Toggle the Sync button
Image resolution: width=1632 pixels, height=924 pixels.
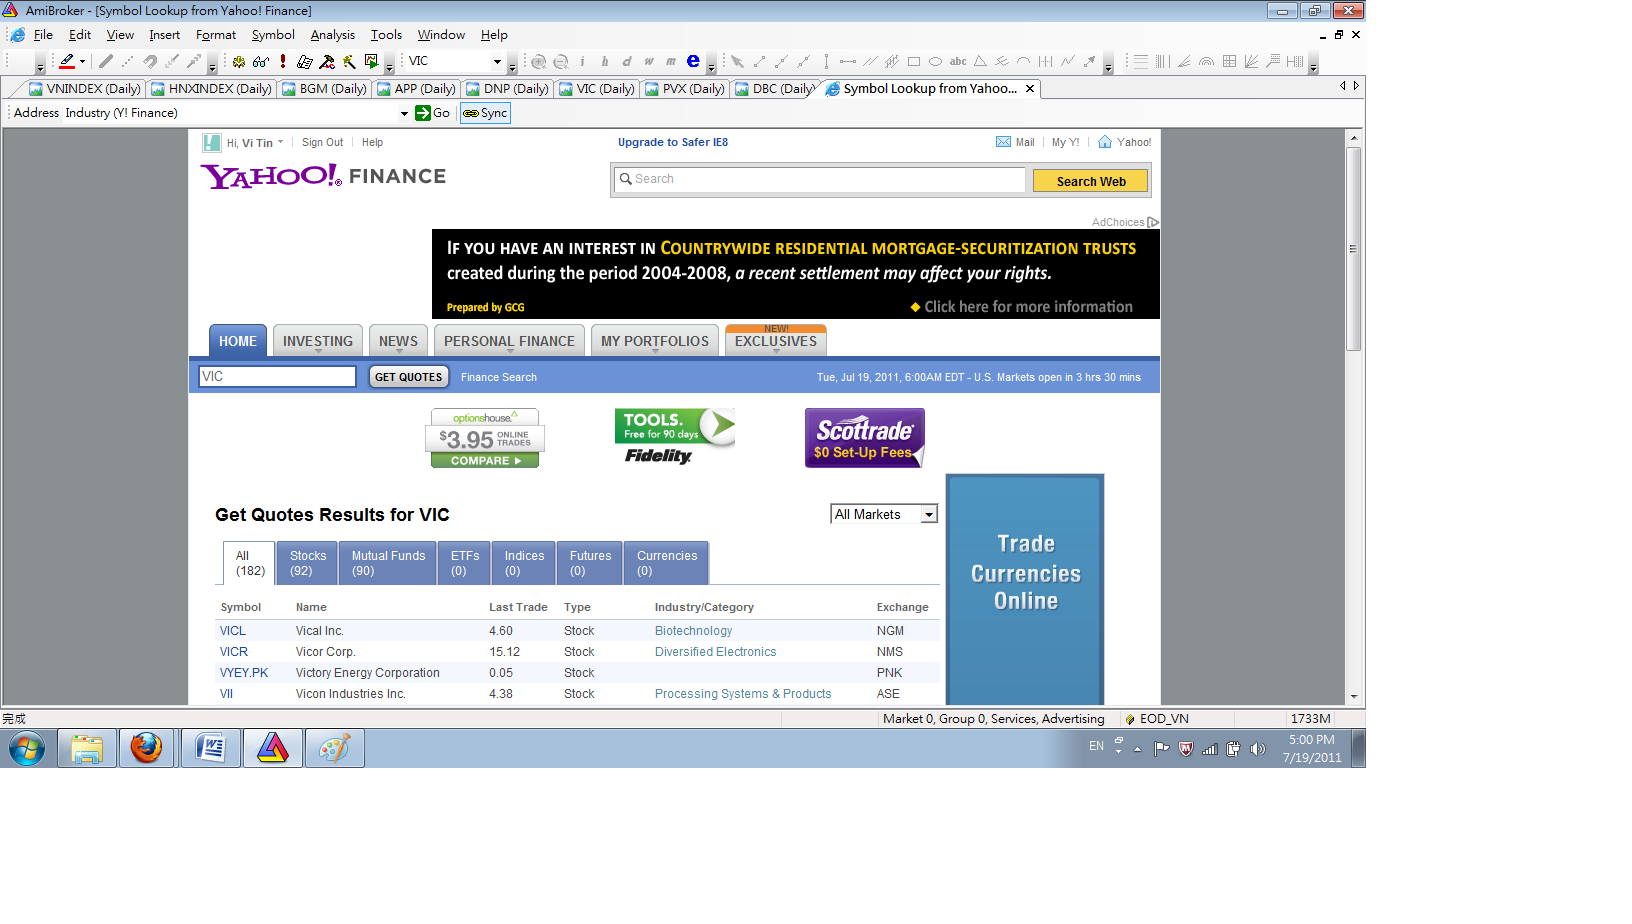(486, 113)
